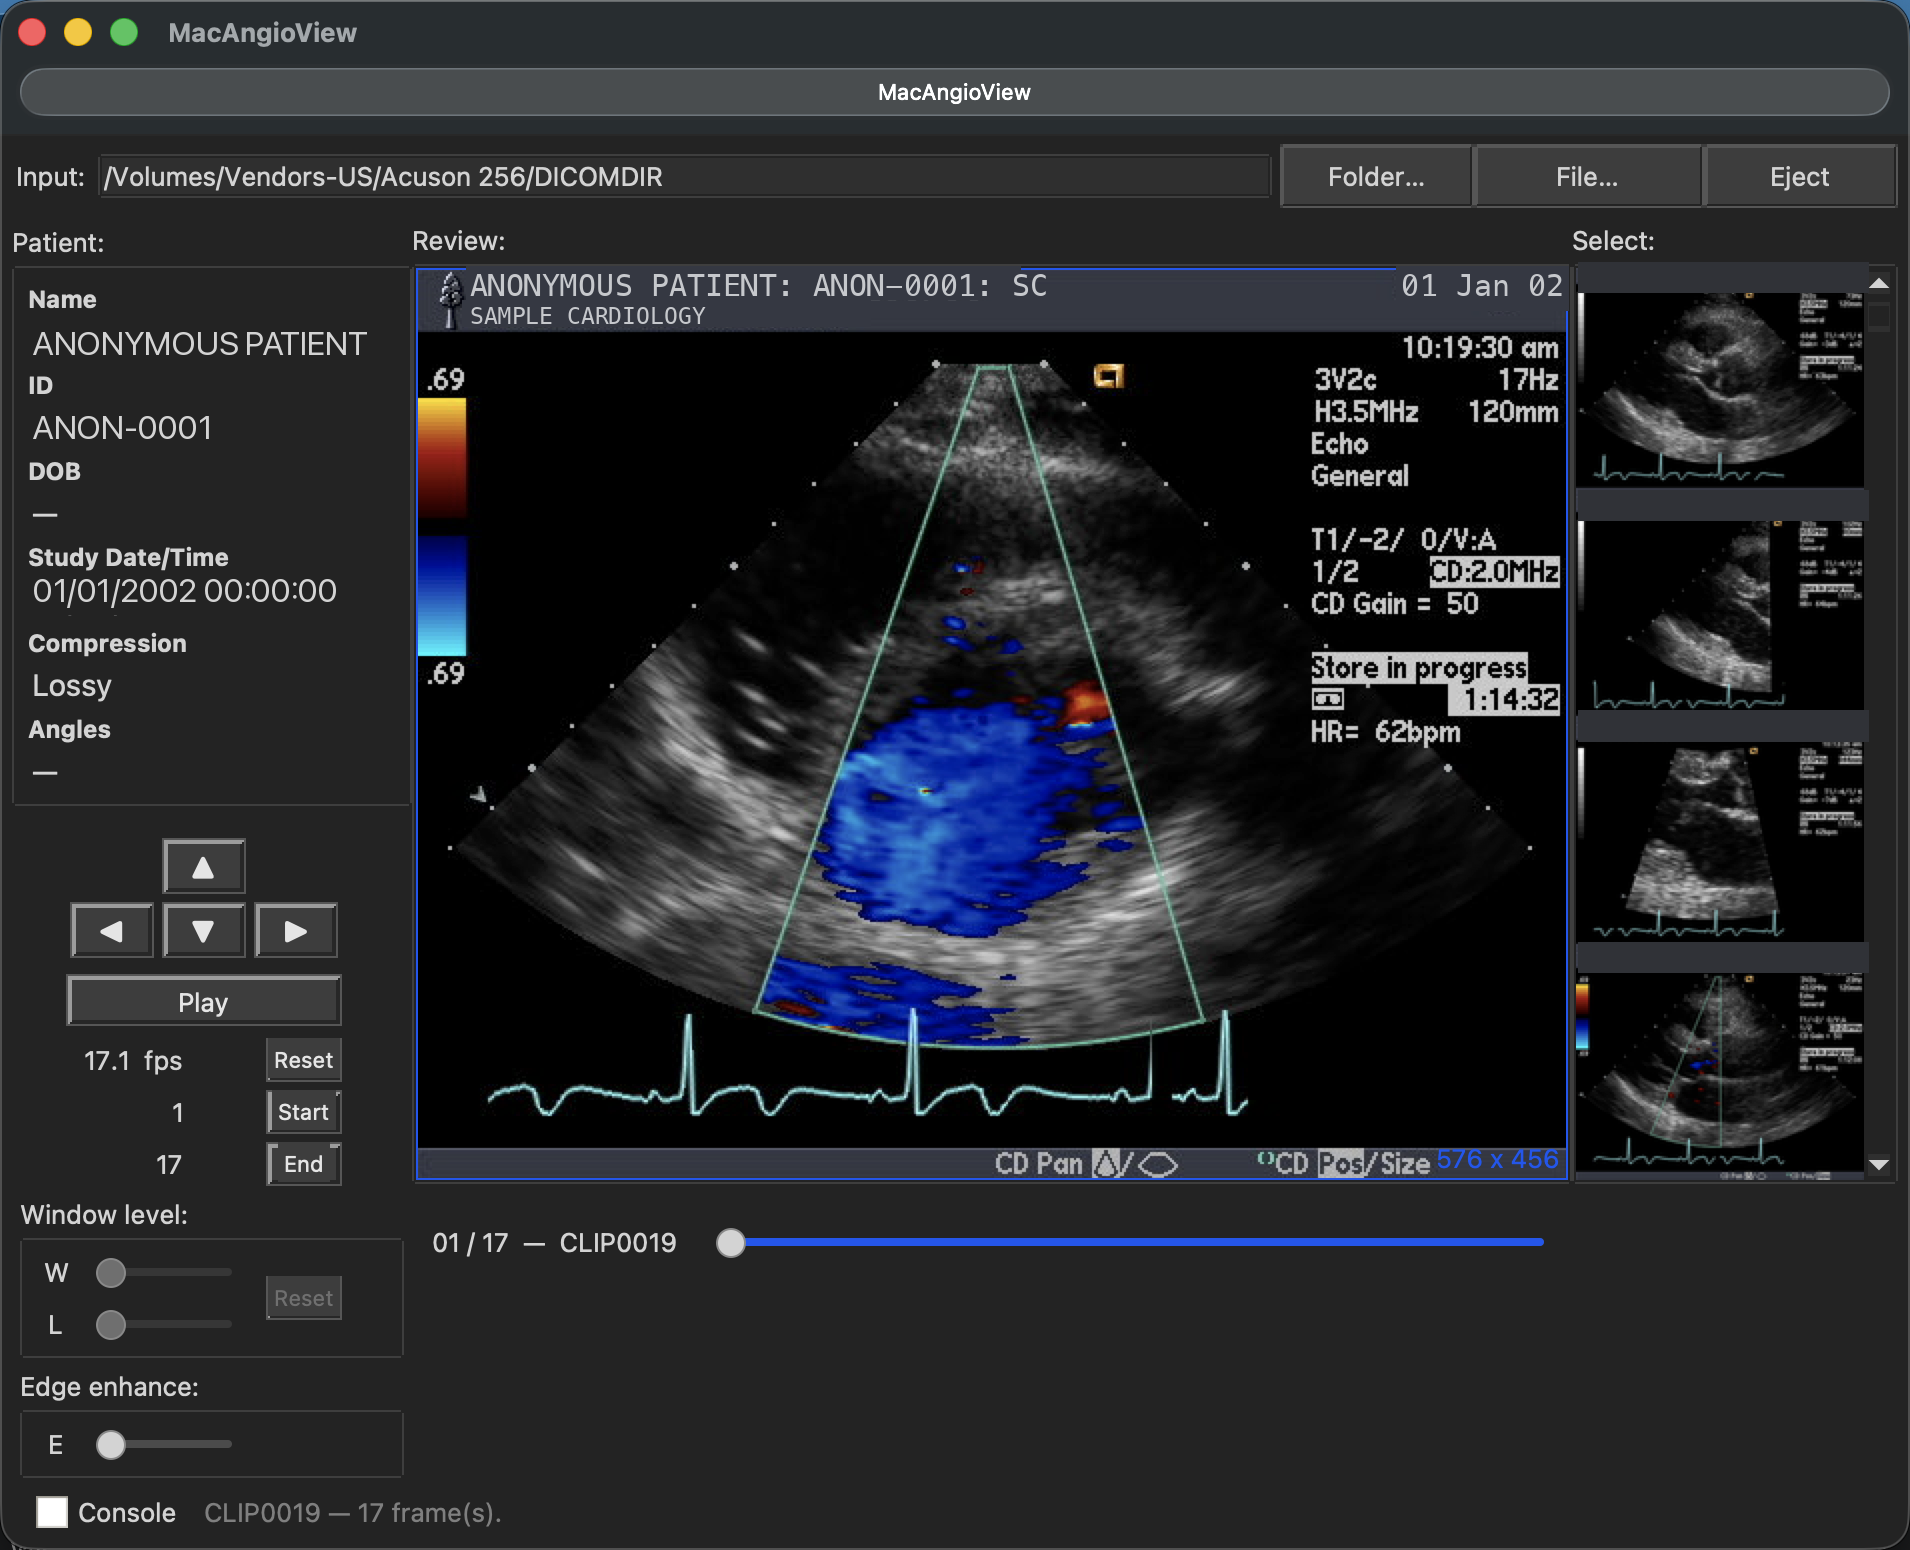Click the up arrow navigation button
The height and width of the screenshot is (1550, 1910).
coord(204,866)
